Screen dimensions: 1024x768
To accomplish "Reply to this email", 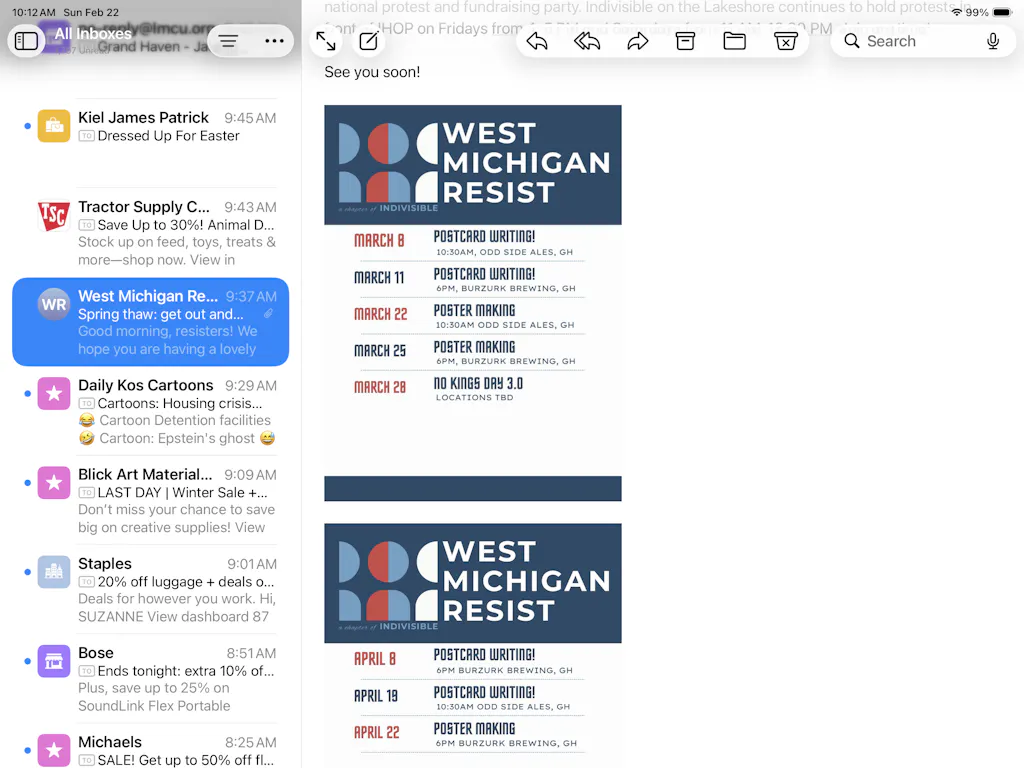I will [537, 41].
